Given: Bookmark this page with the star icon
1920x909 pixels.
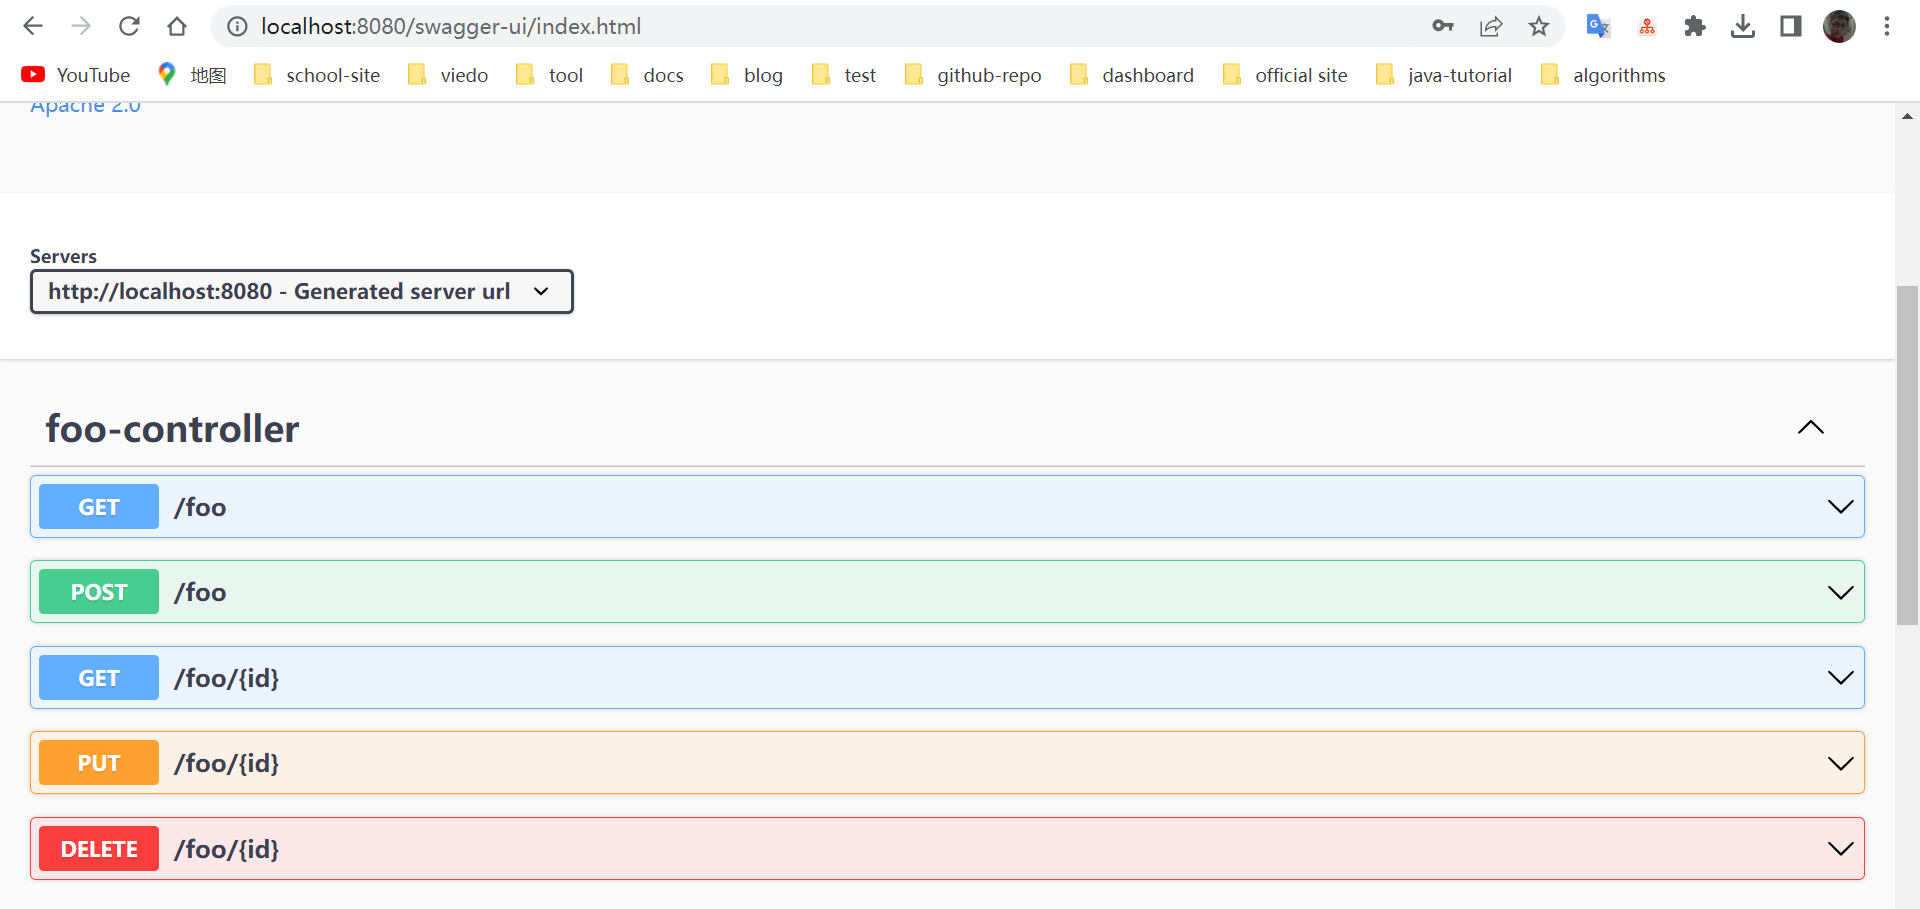Looking at the screenshot, I should pyautogui.click(x=1539, y=26).
